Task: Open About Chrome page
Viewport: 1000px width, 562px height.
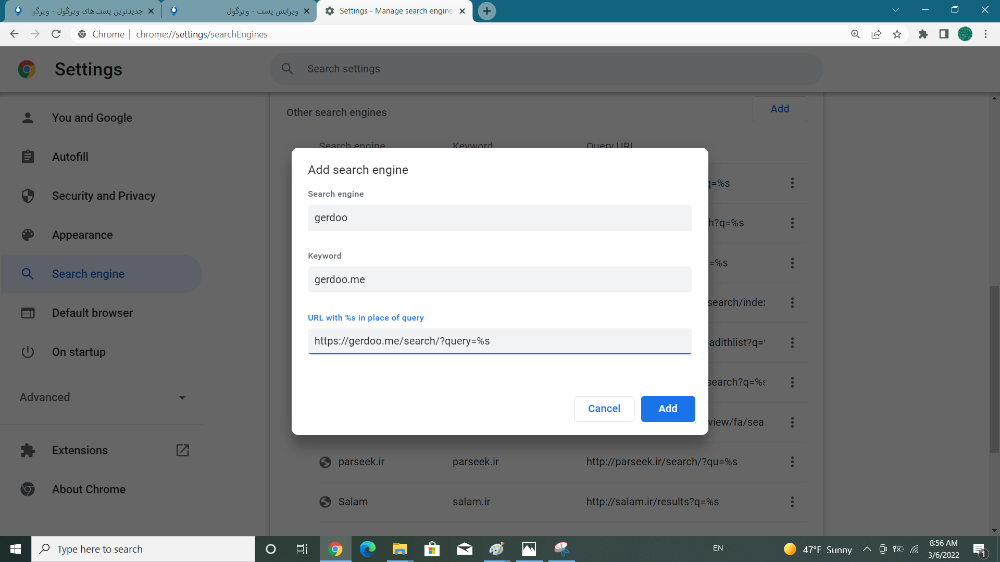Action: [x=89, y=489]
